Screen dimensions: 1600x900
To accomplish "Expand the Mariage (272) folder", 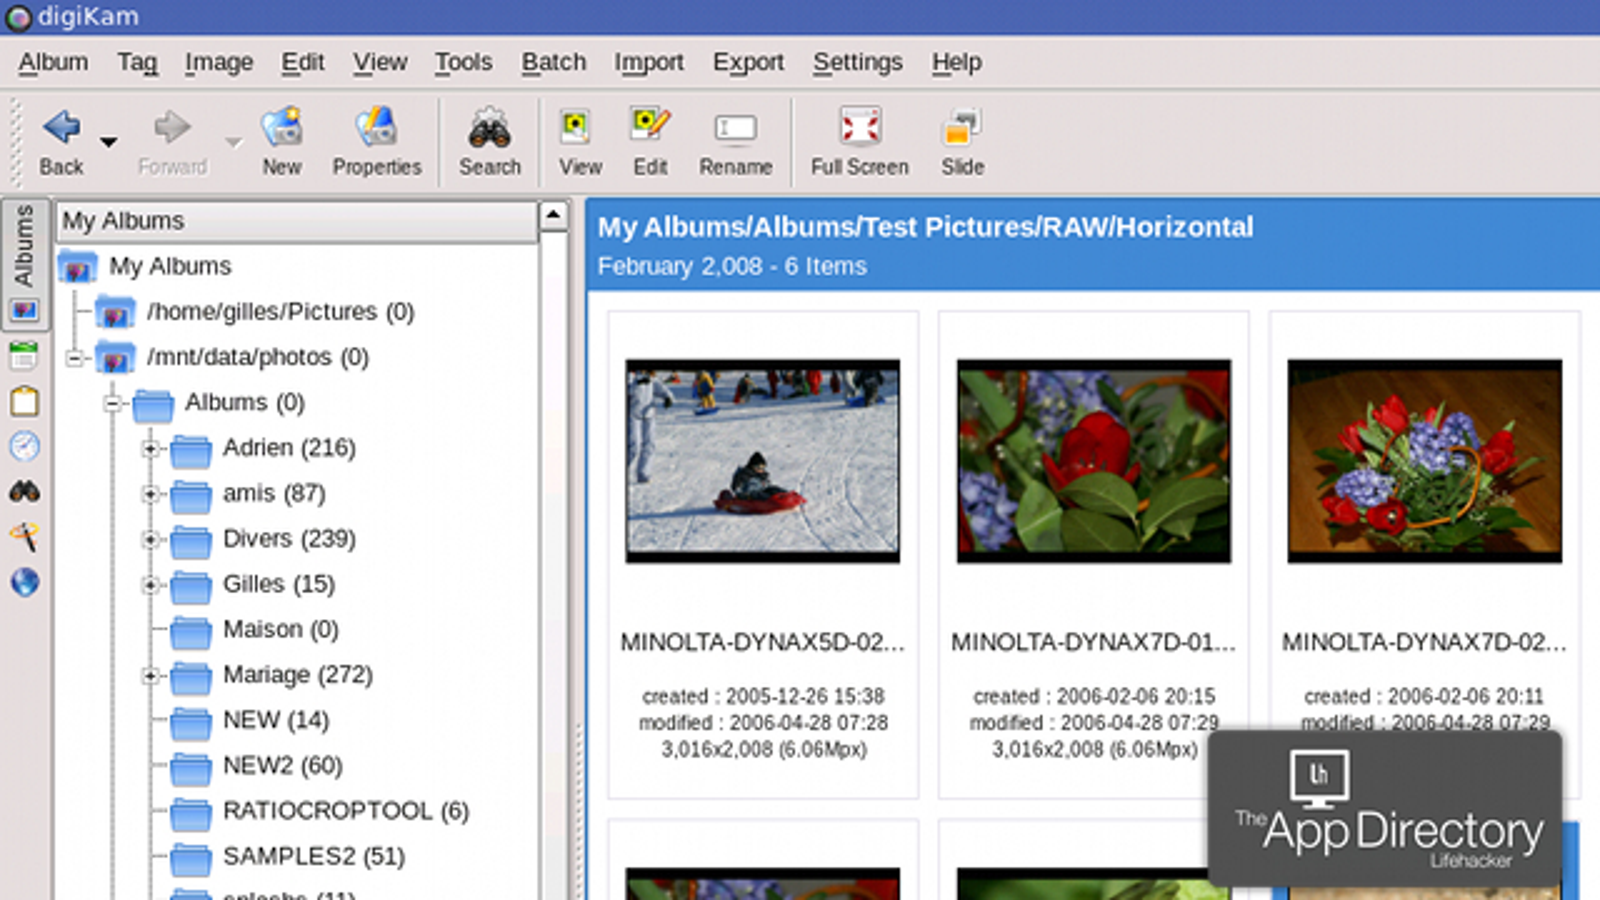I will 150,676.
